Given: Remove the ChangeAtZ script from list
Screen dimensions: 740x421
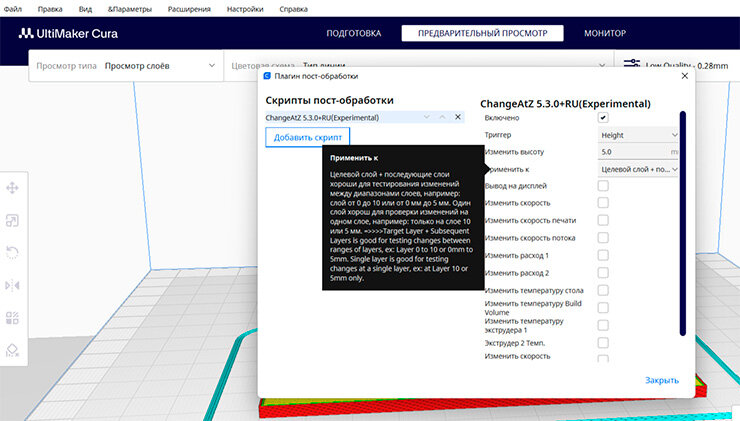Looking at the screenshot, I should tap(458, 117).
